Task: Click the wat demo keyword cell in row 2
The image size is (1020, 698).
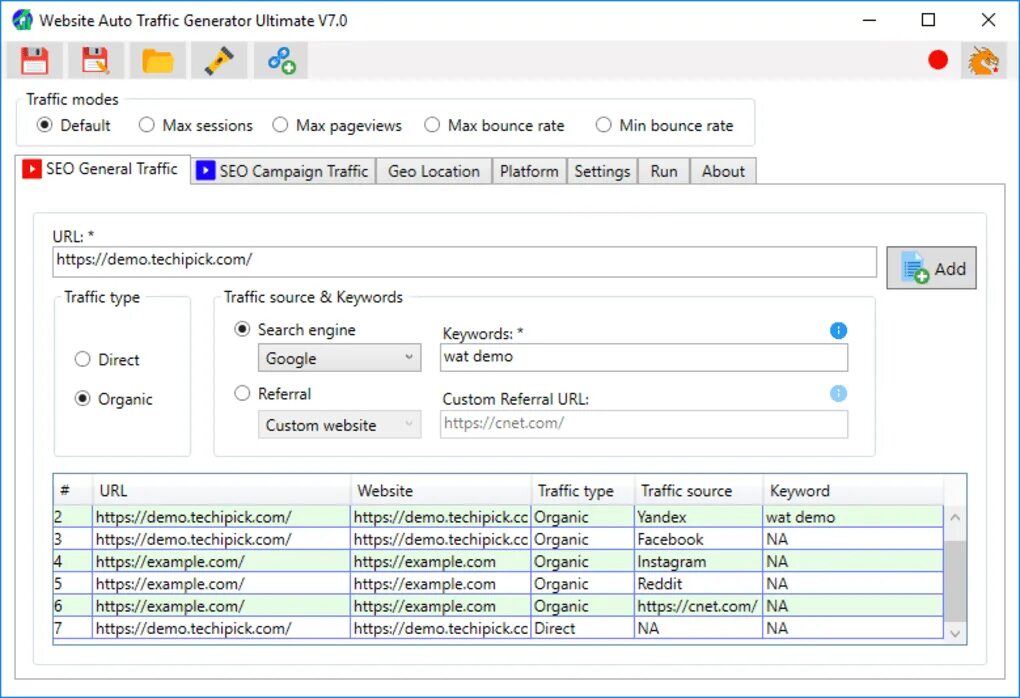Action: pyautogui.click(x=853, y=517)
